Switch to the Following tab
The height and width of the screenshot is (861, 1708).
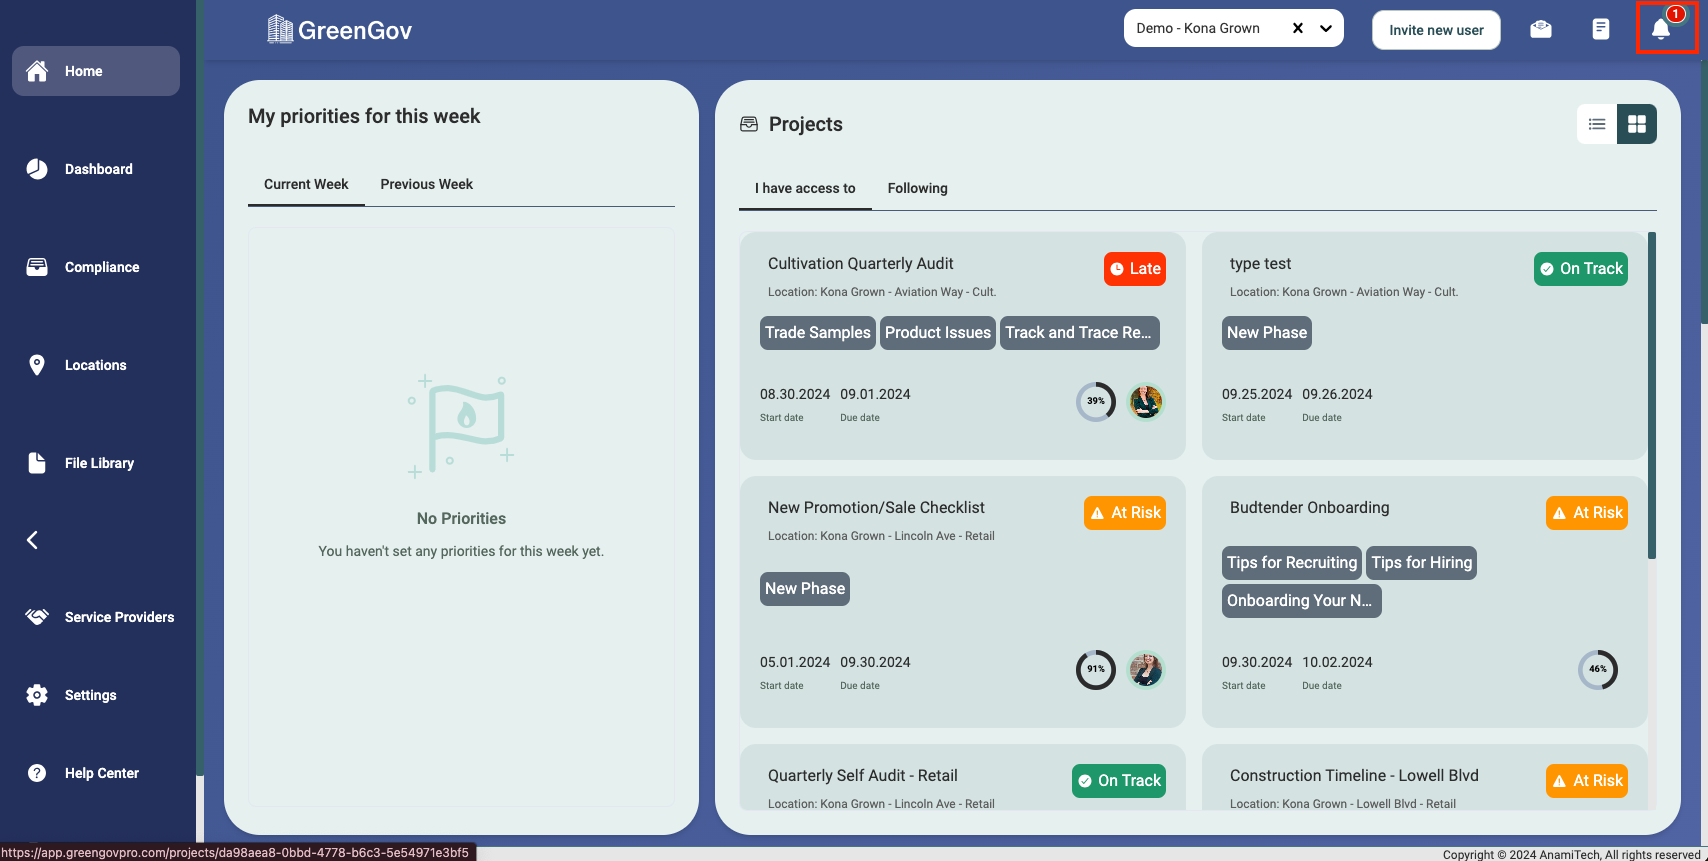pyautogui.click(x=918, y=188)
